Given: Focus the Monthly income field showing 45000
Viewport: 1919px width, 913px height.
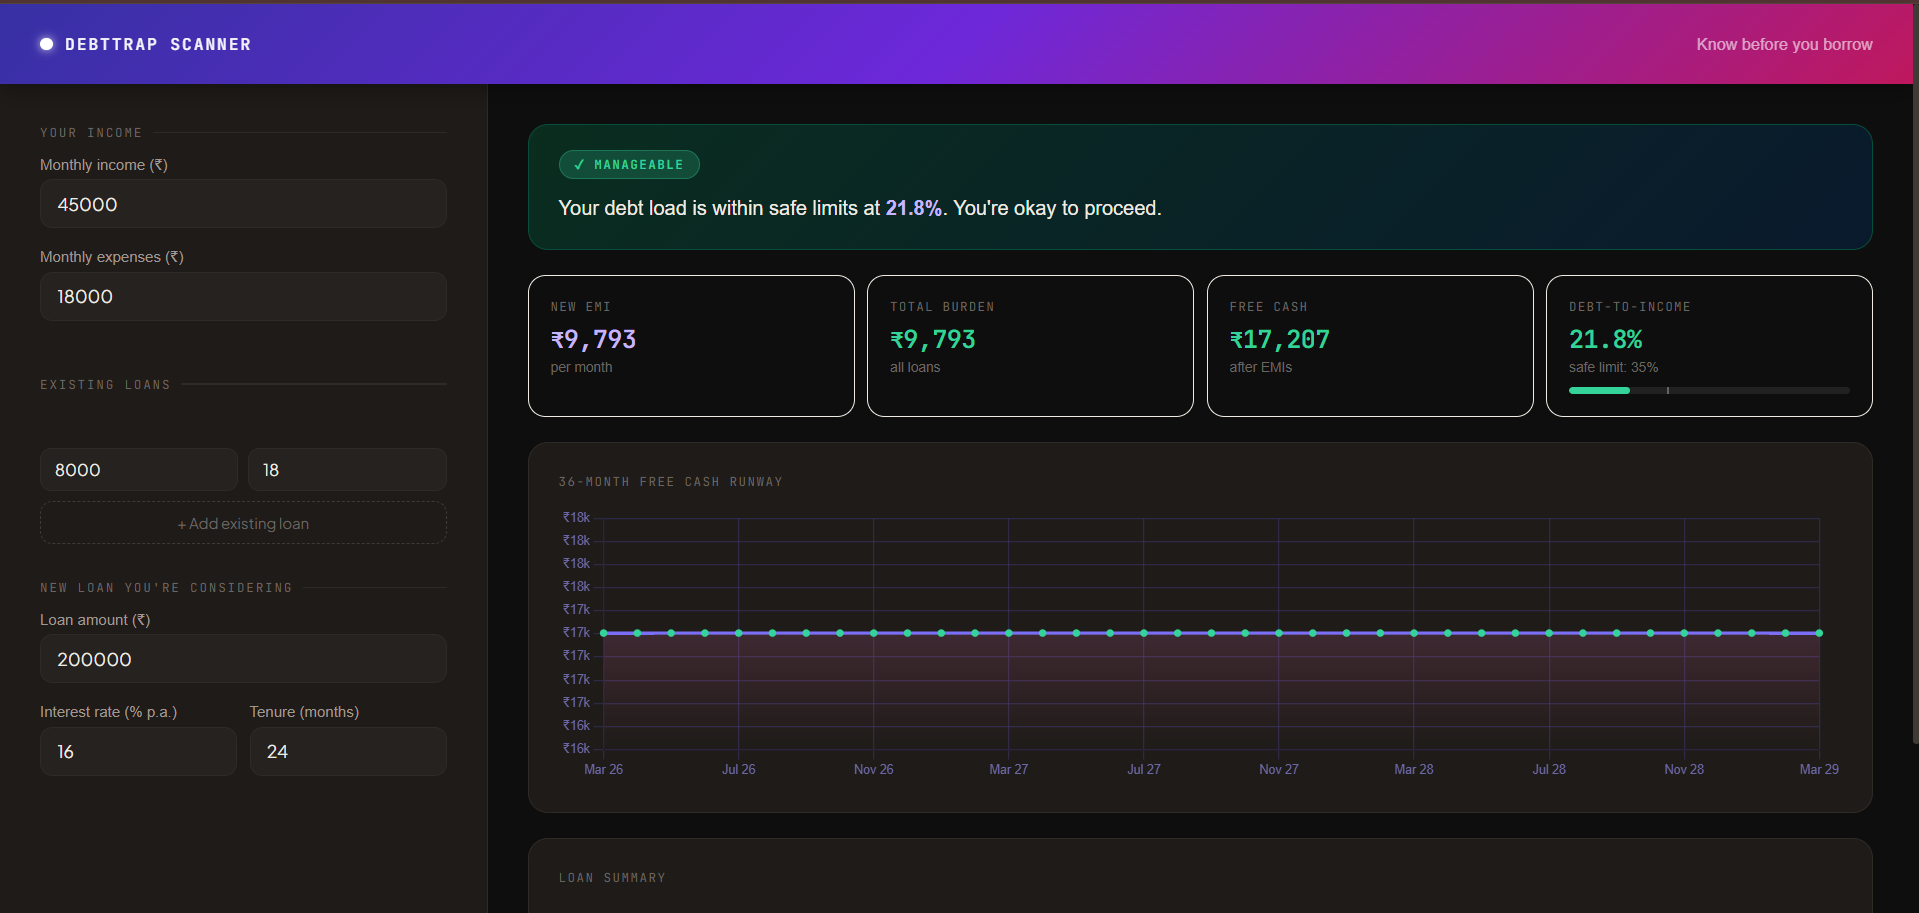Looking at the screenshot, I should click(x=243, y=204).
